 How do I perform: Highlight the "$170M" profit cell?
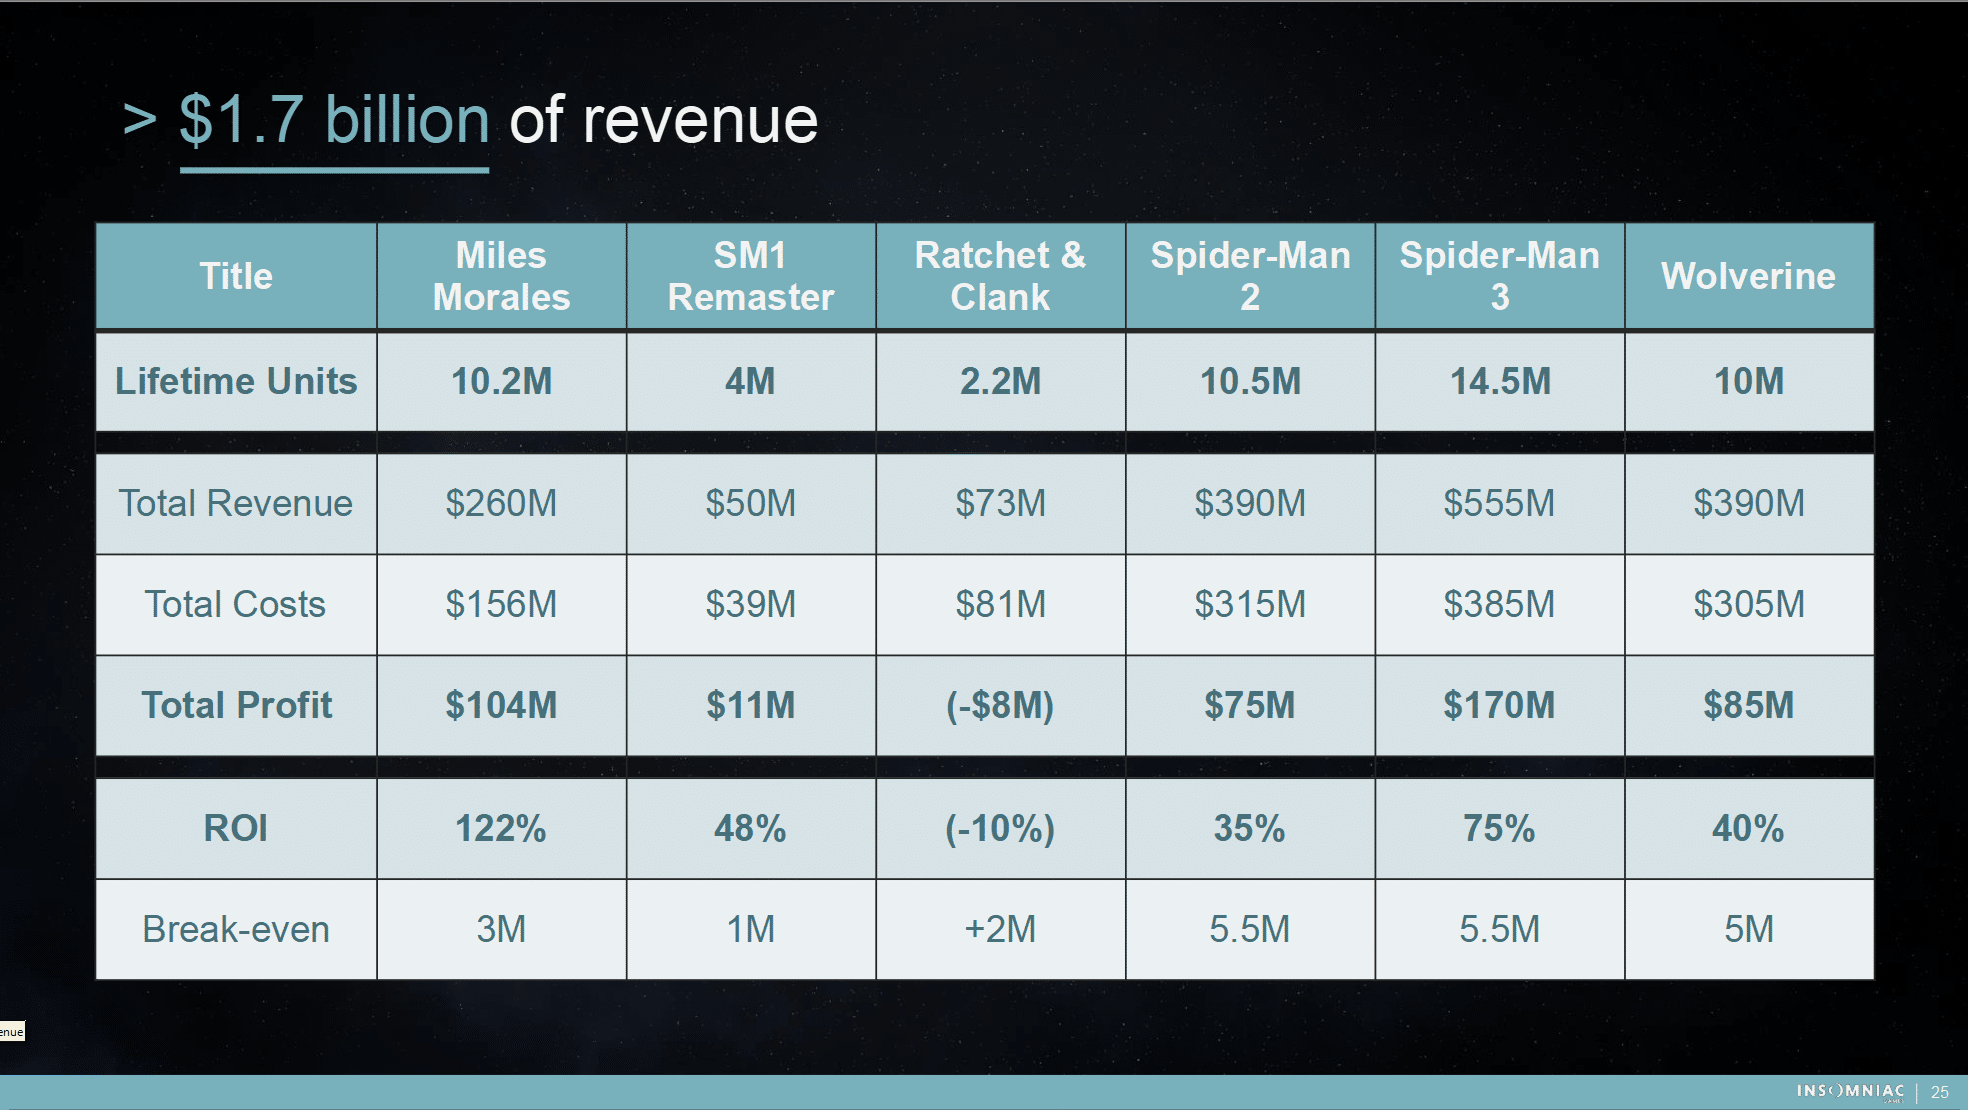pyautogui.click(x=1500, y=705)
